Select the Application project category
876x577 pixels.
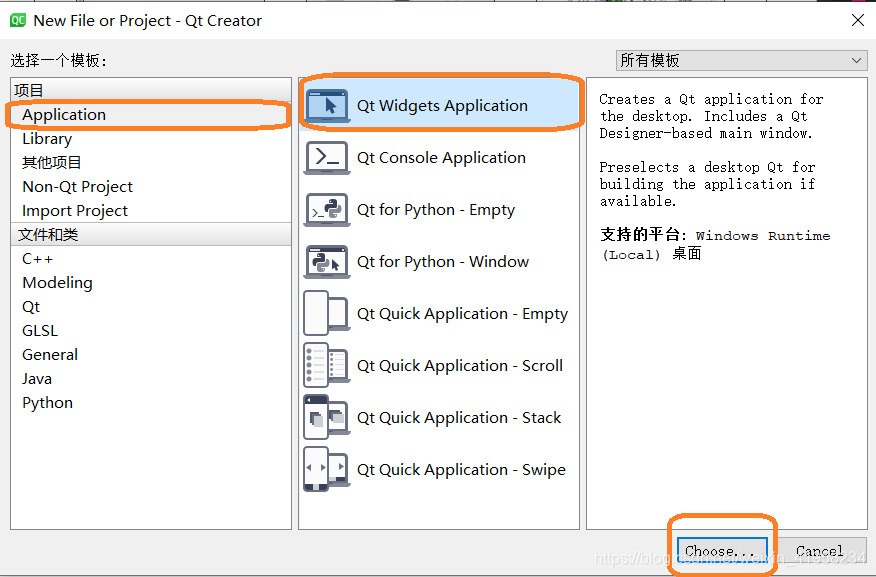click(151, 115)
